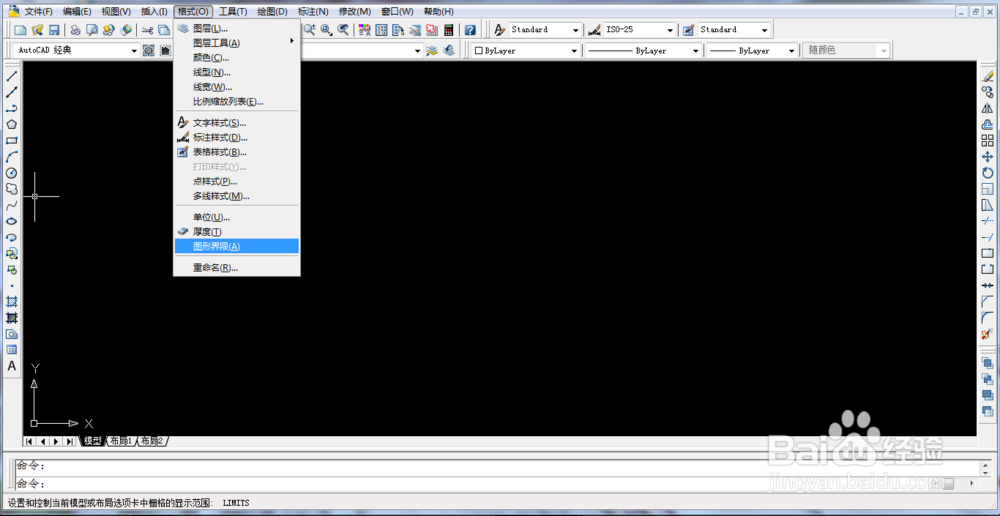The height and width of the screenshot is (516, 1000).
Task: Open the 文件(F) menu
Action: (38, 11)
